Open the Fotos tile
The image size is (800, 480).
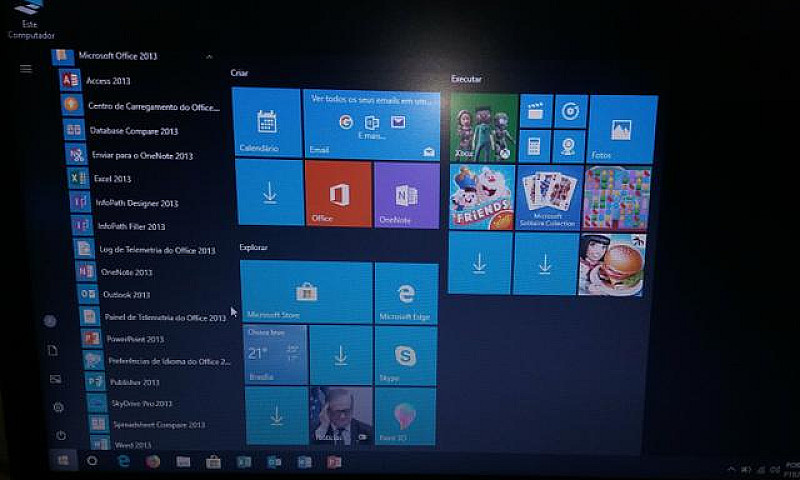point(621,130)
